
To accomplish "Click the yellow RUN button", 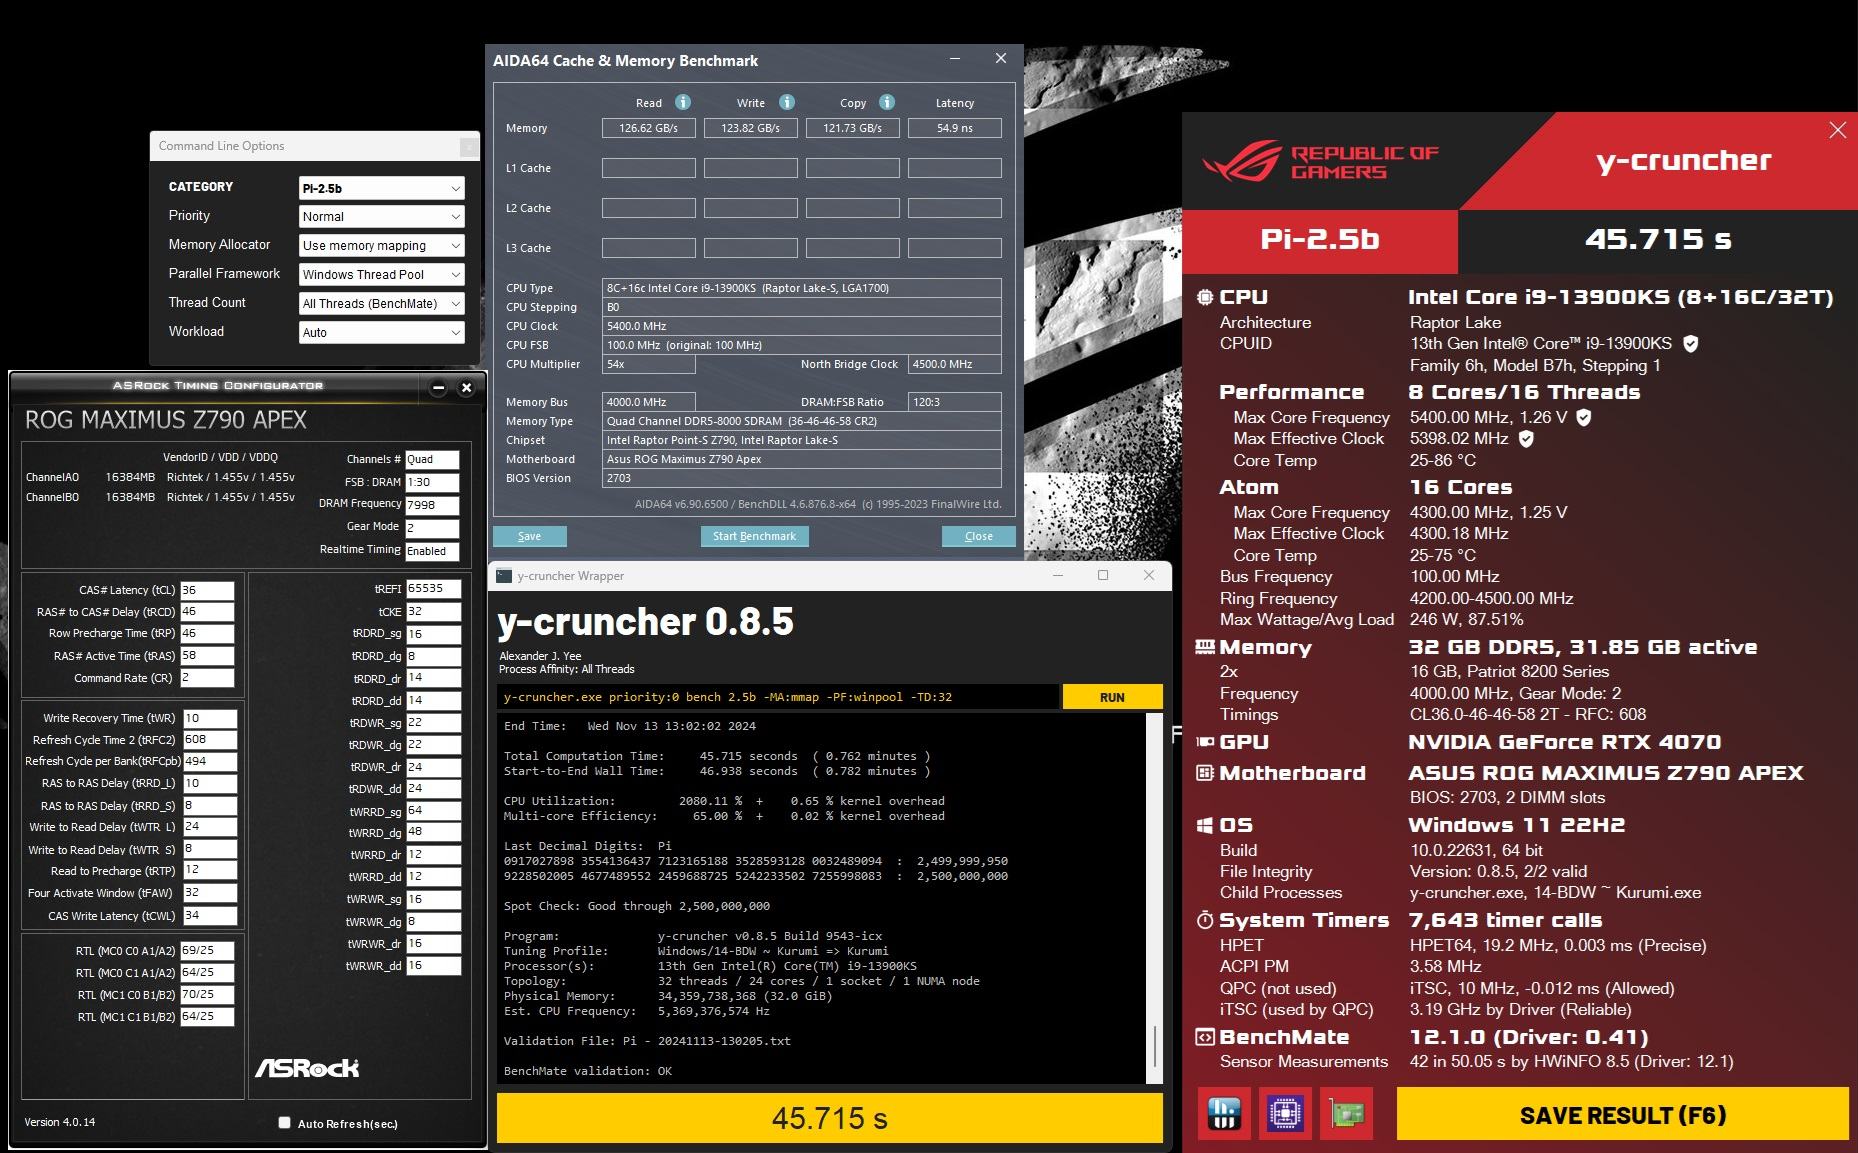I will pos(1112,697).
